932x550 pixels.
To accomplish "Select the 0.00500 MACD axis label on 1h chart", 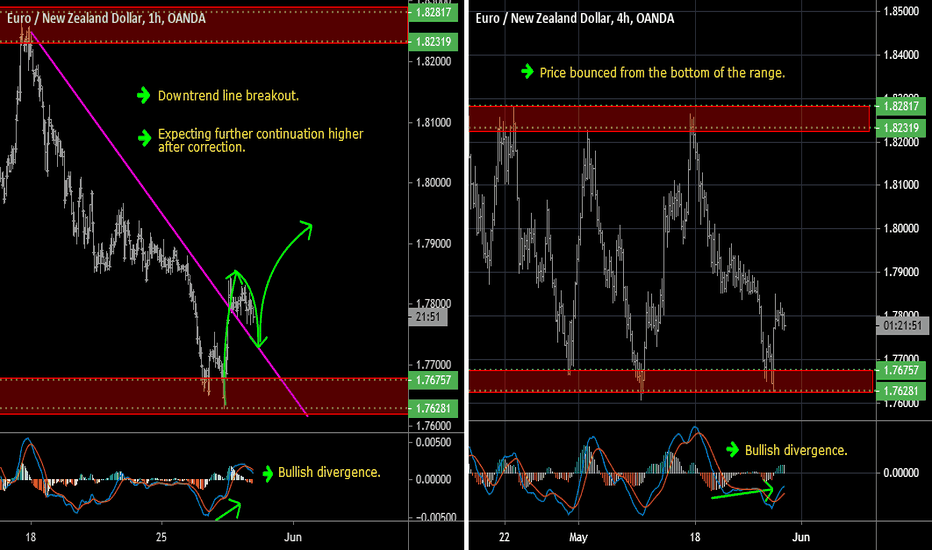I will [x=433, y=442].
